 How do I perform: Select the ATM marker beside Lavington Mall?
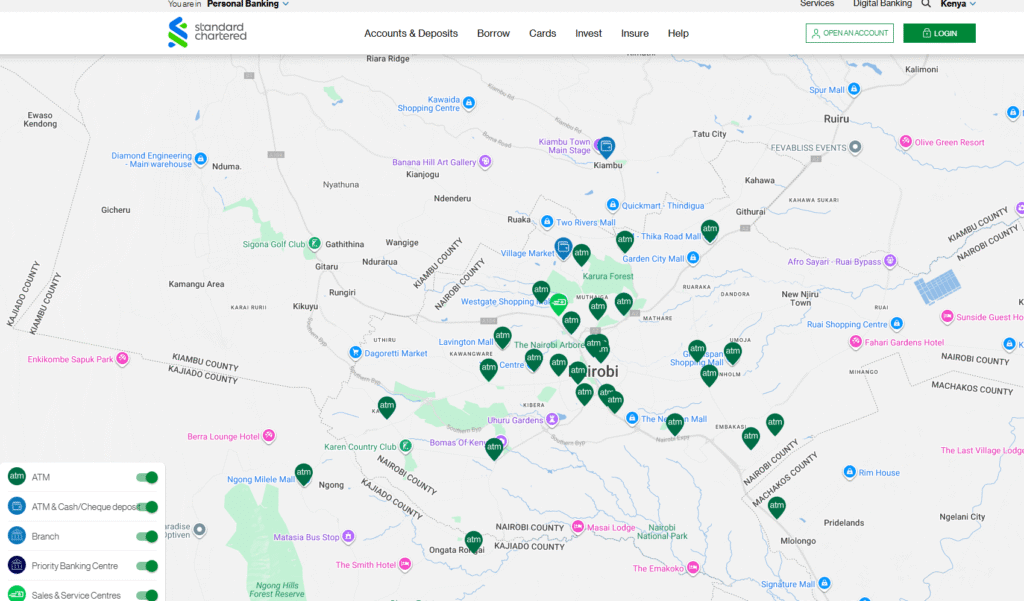[x=502, y=338]
